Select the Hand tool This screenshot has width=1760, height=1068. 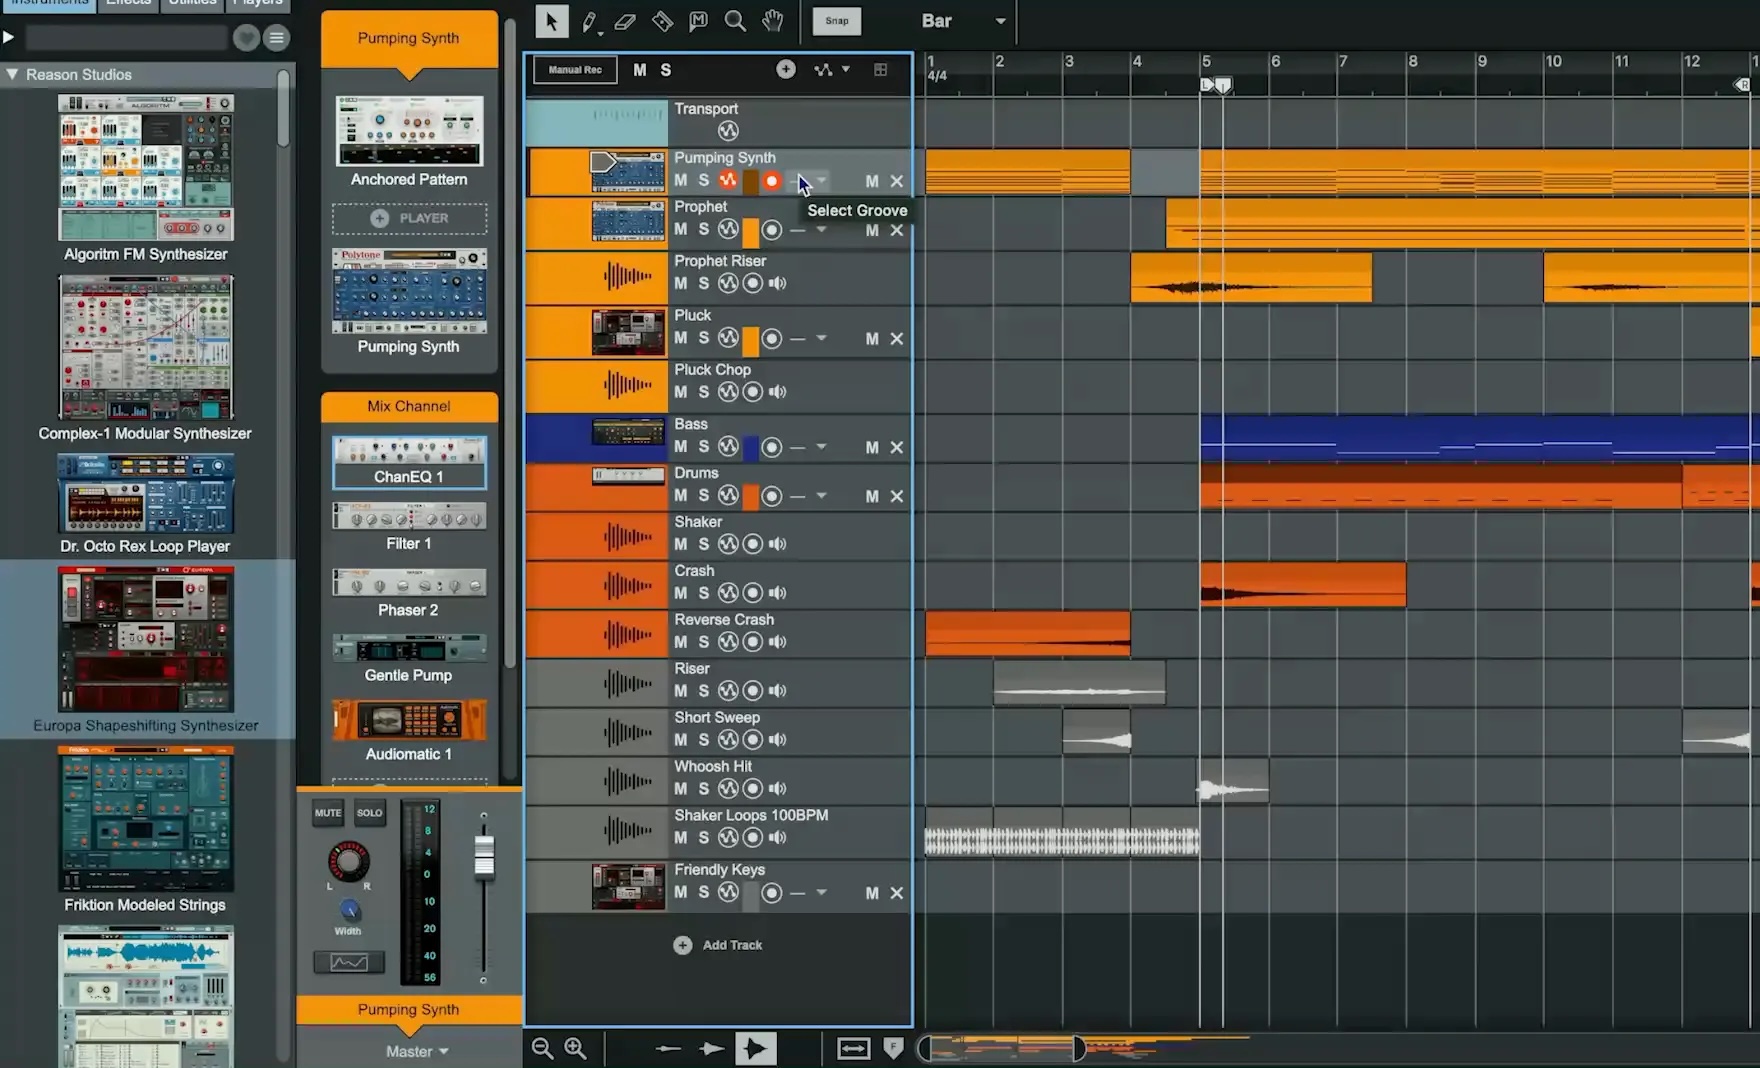[x=772, y=21]
